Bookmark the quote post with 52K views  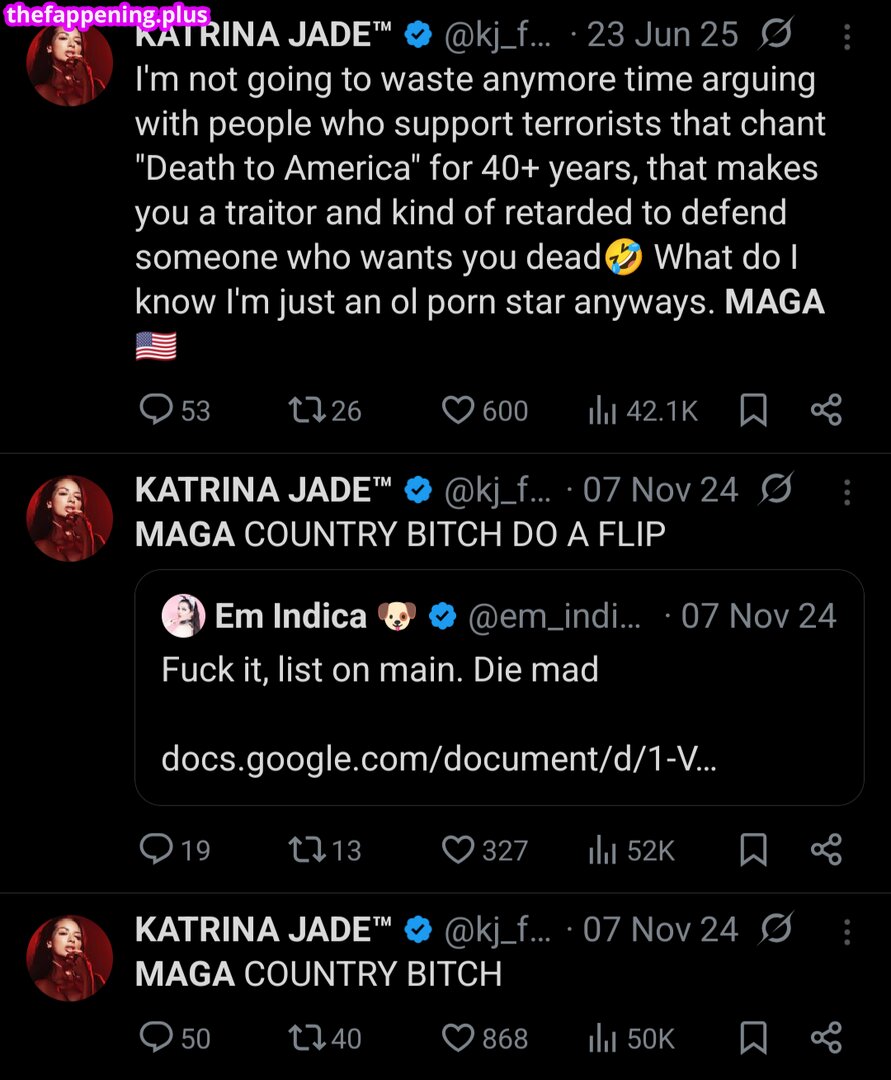pyautogui.click(x=753, y=849)
